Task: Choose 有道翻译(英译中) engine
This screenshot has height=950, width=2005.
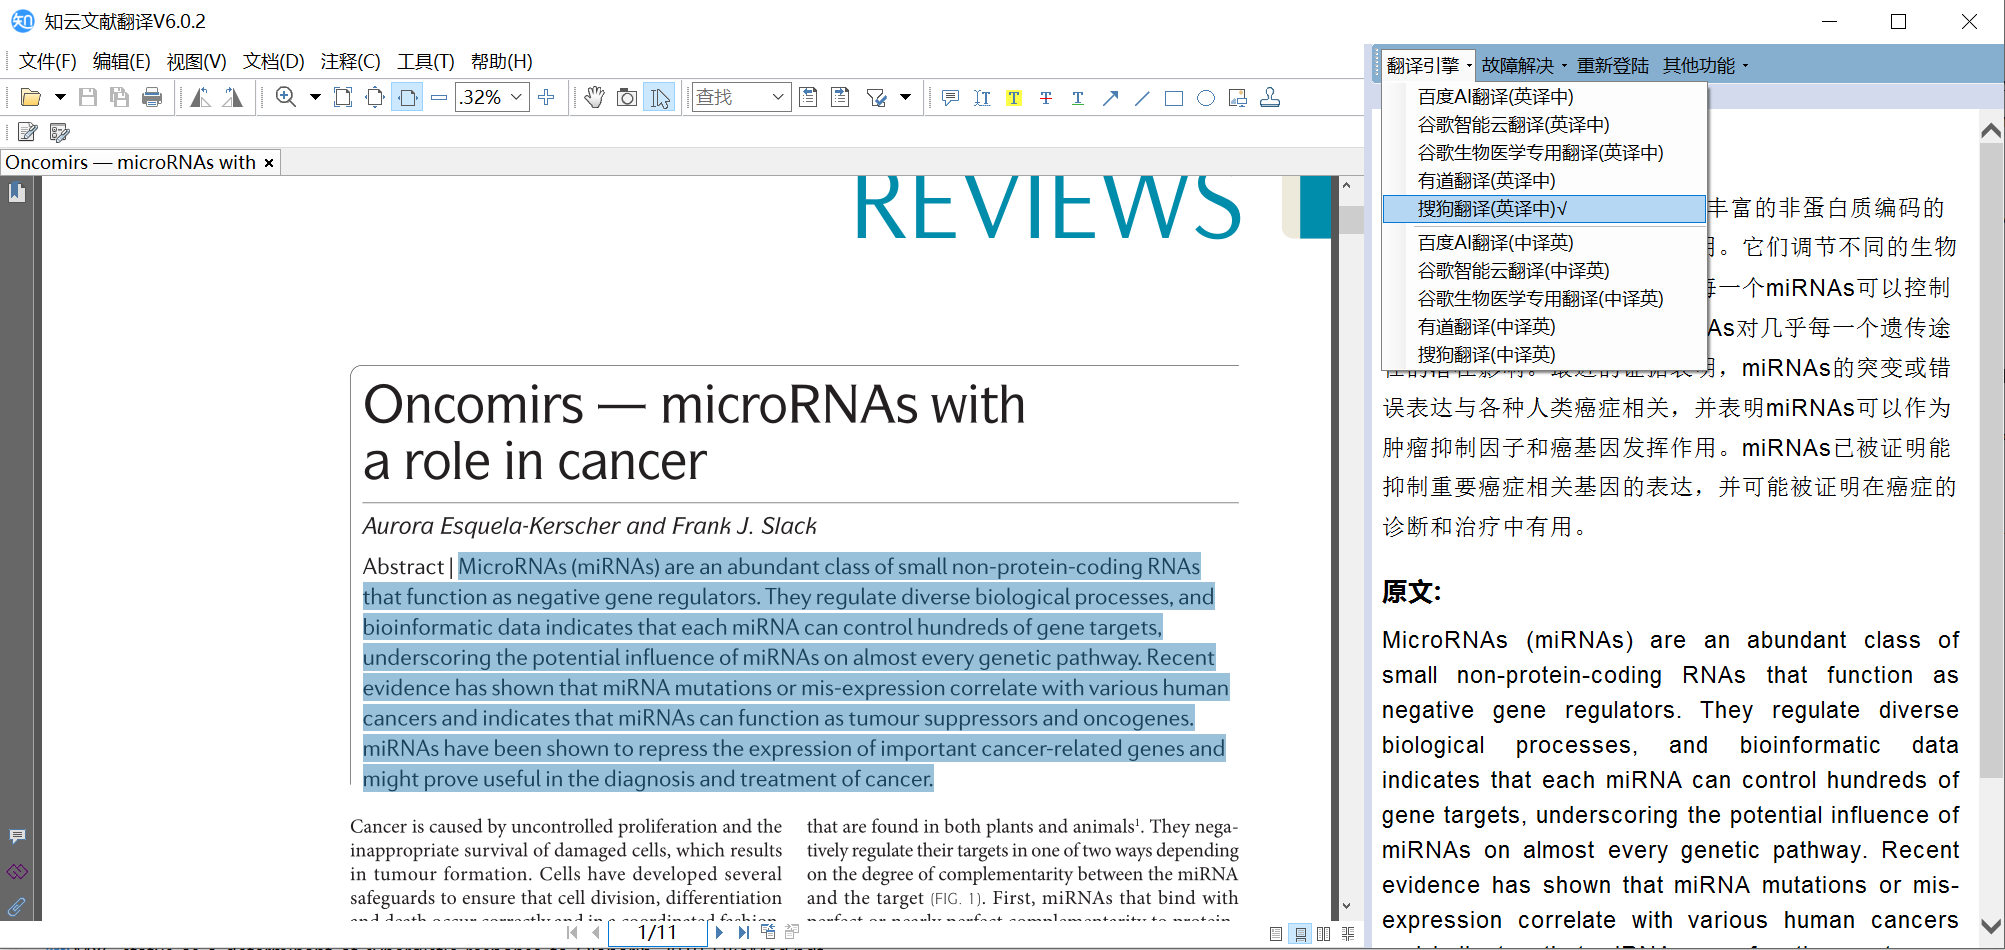Action: click(1544, 181)
